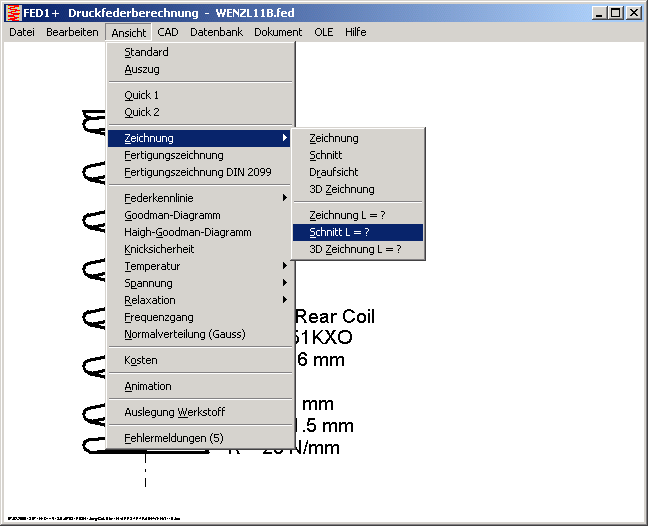Maximize the FED1+ window
This screenshot has height=526, width=648.
click(x=616, y=13)
